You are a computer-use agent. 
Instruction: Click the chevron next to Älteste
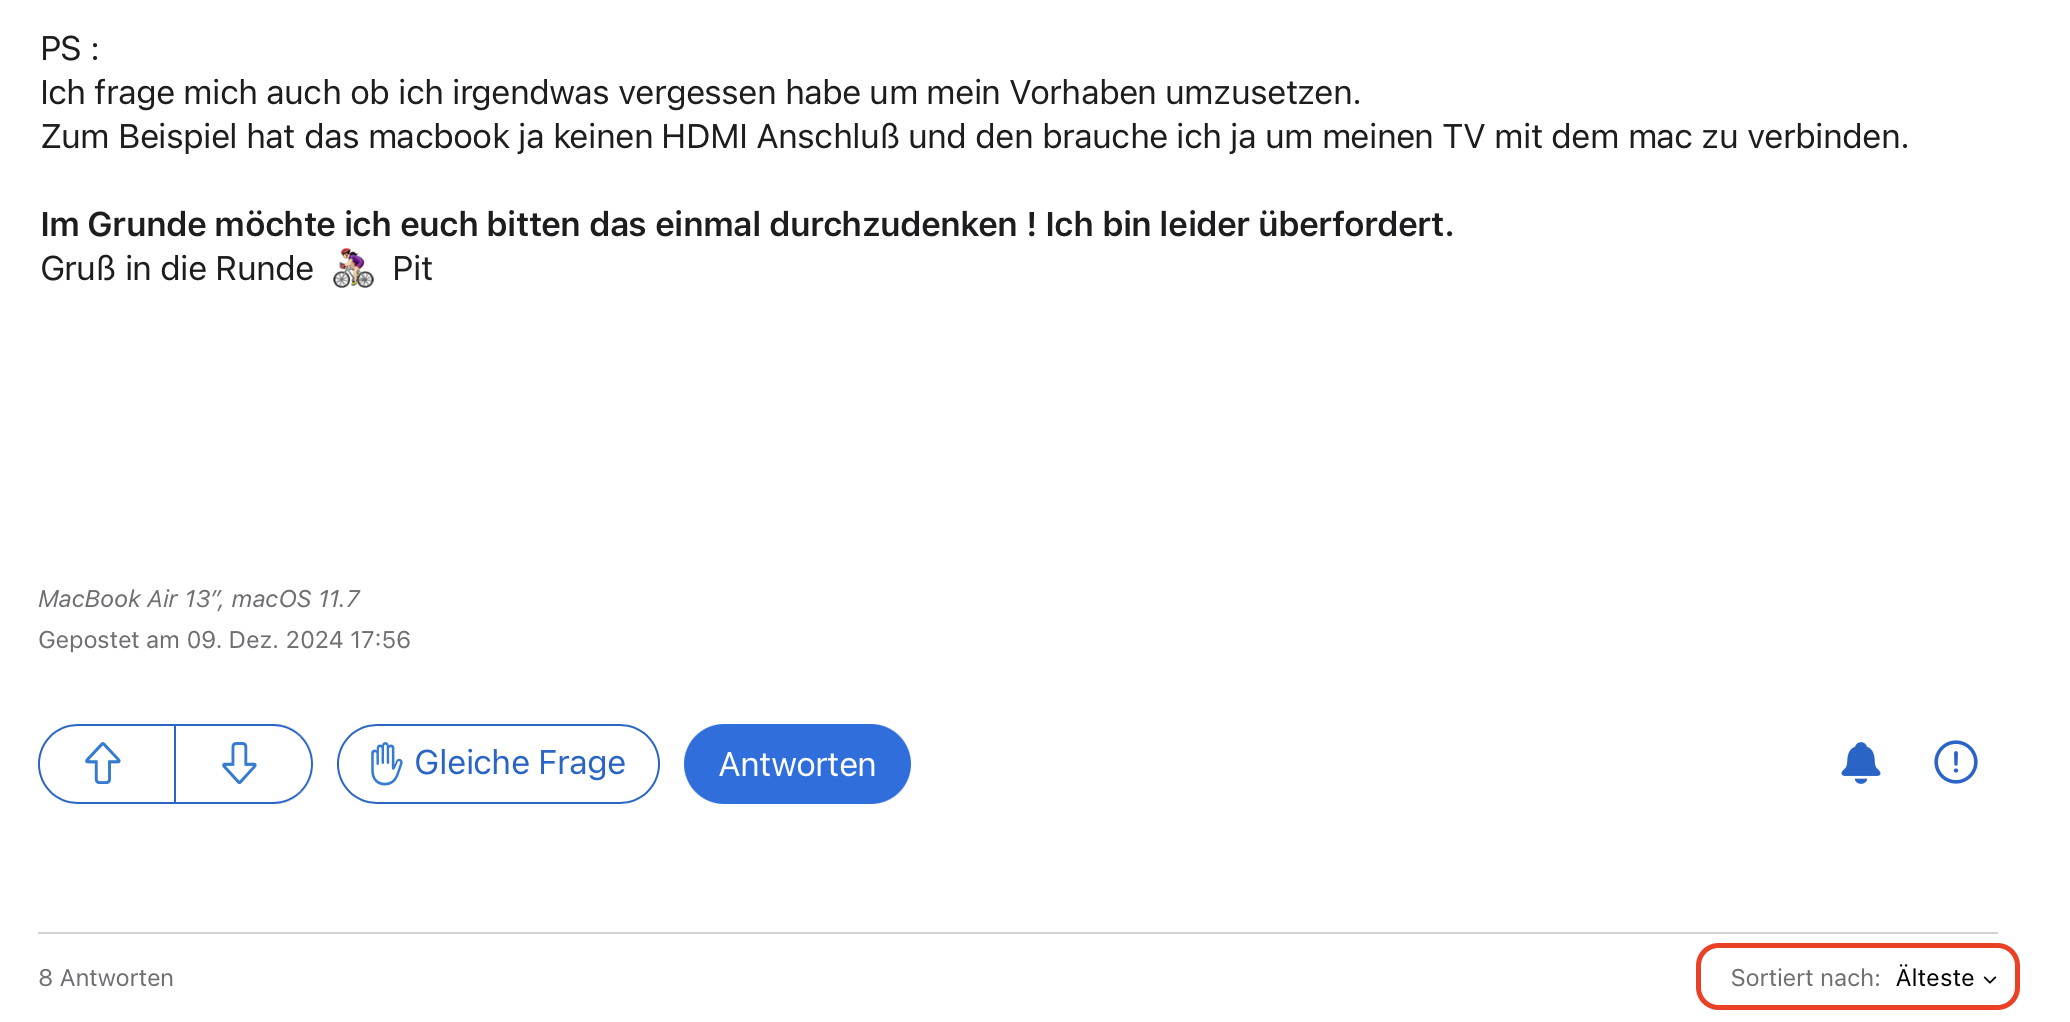[x=1990, y=979]
